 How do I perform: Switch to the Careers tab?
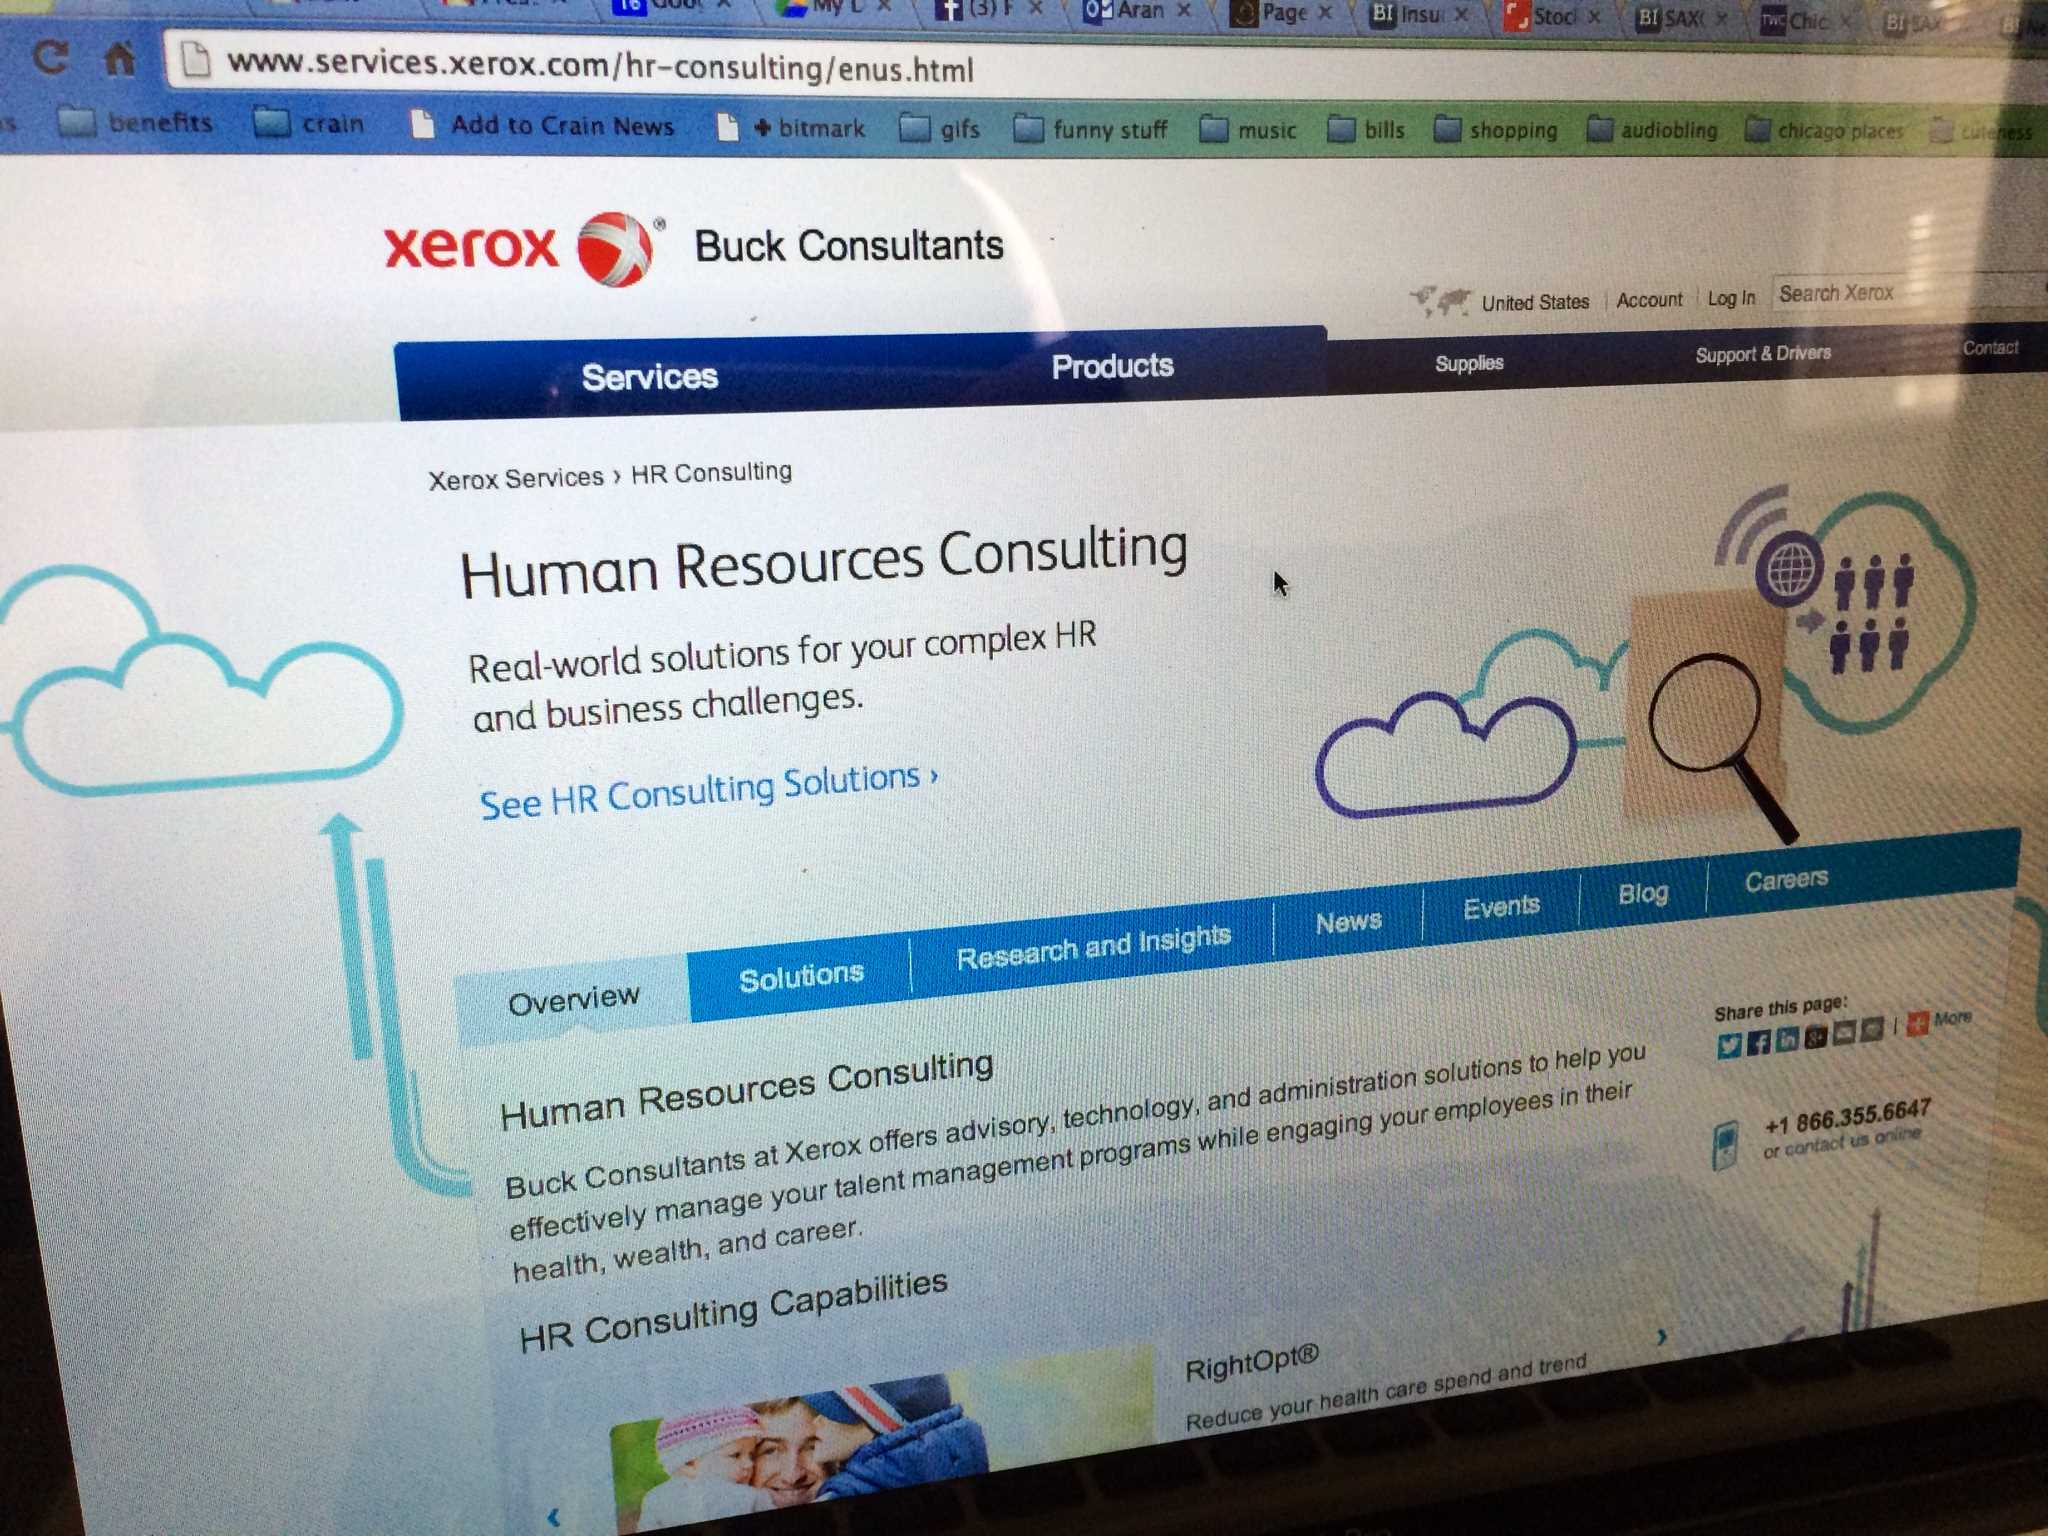(1786, 880)
